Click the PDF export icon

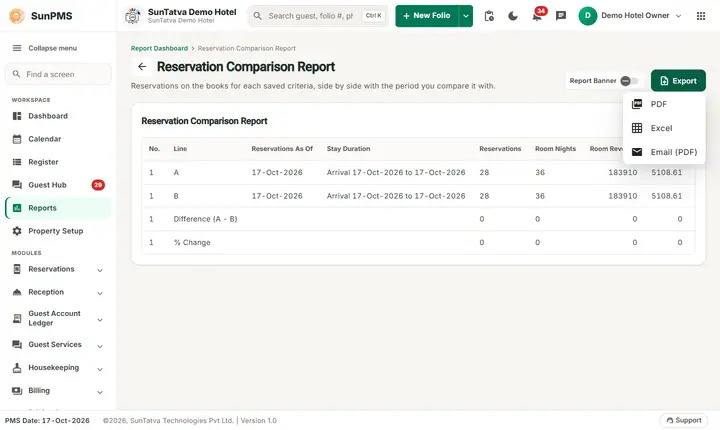637,104
